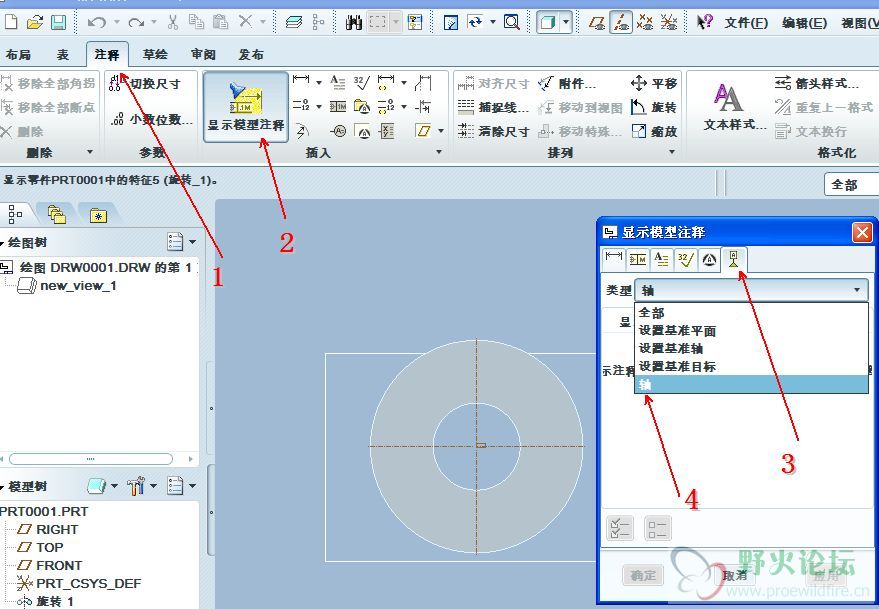
Task: Expand the 插入 group arrow
Action: (x=439, y=152)
